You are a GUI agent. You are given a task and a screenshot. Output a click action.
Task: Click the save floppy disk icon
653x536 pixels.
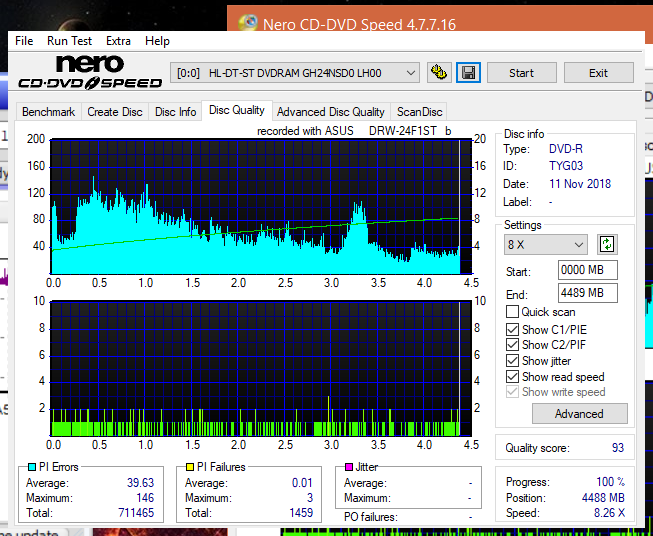click(469, 73)
